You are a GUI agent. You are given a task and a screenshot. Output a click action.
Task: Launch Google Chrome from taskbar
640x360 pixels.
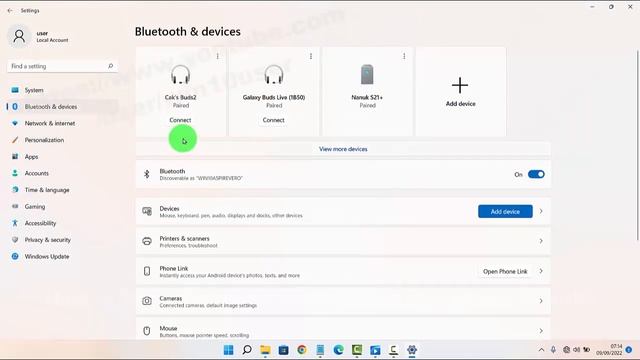[302, 350]
